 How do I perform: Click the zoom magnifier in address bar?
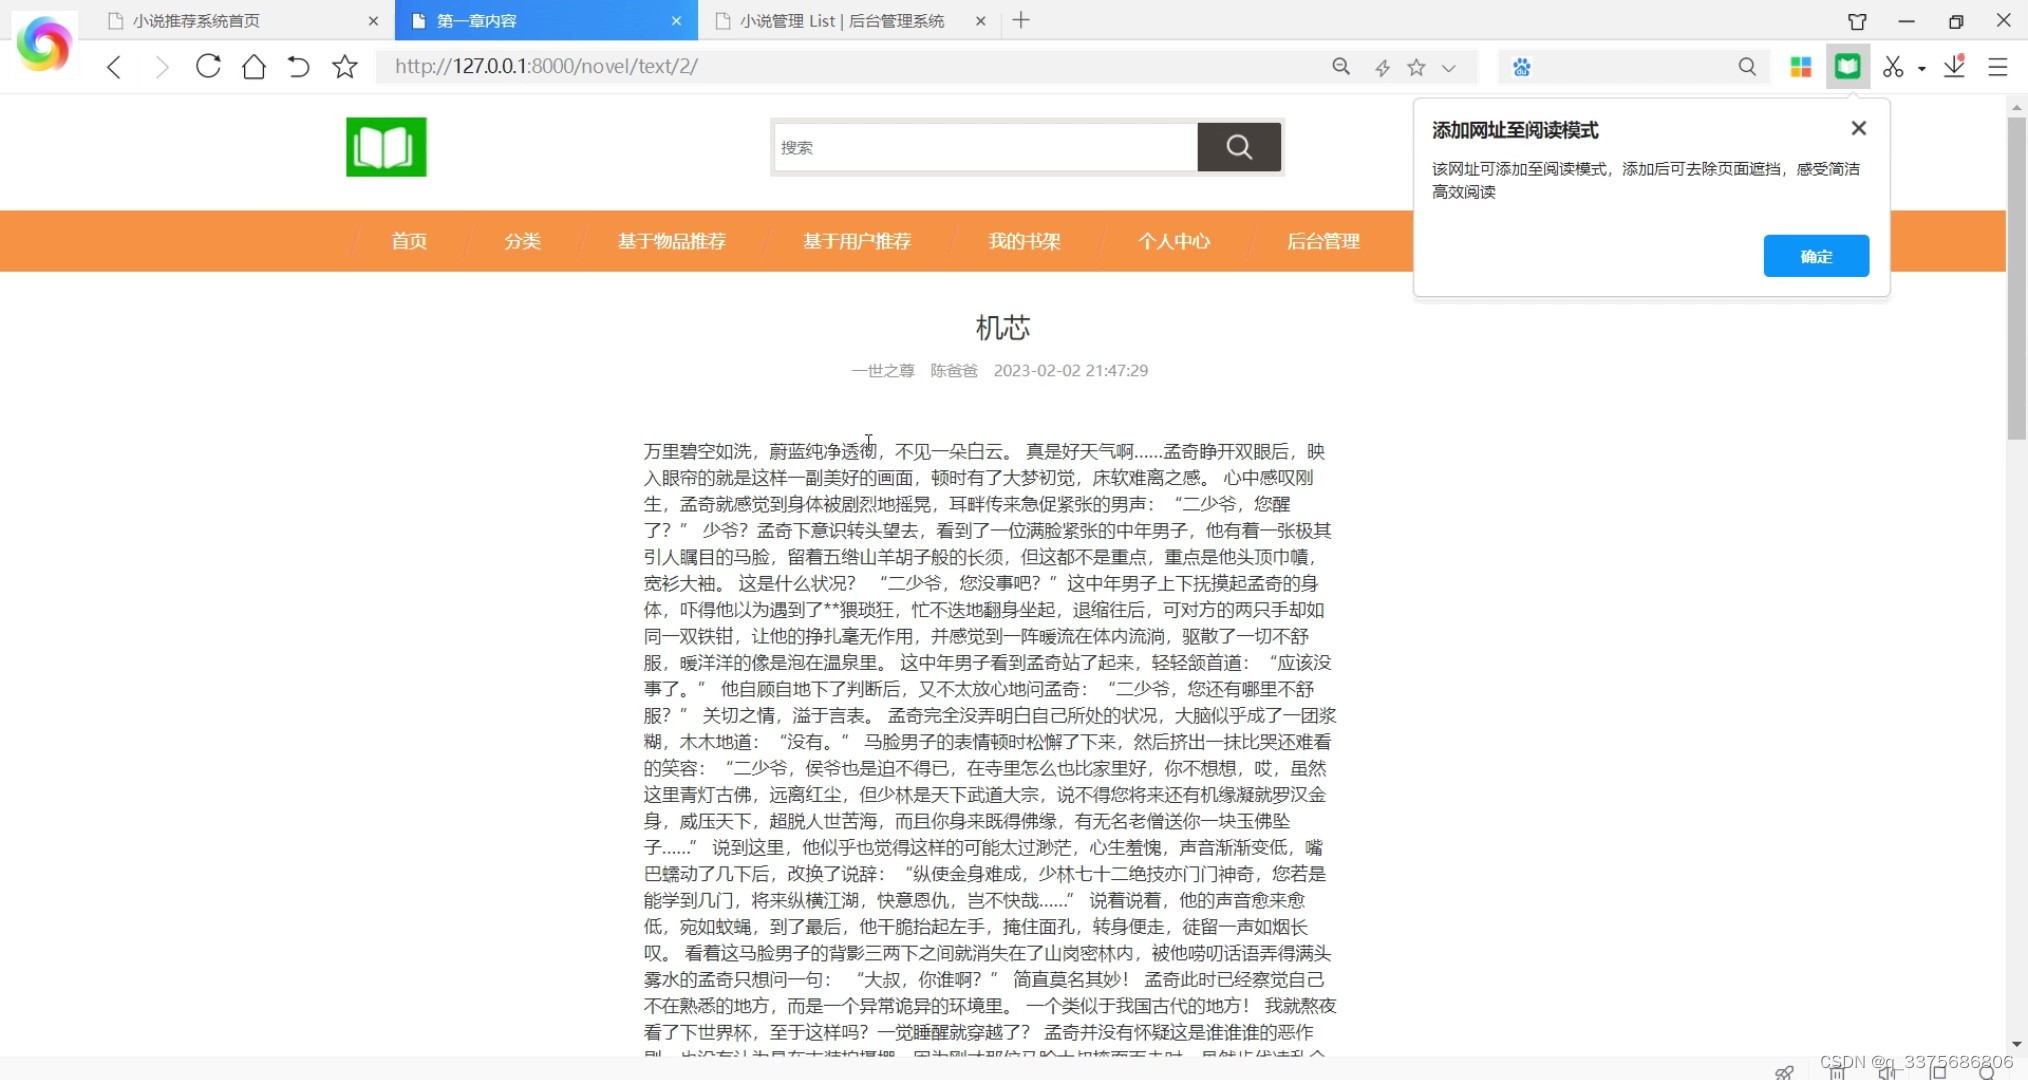pos(1341,67)
